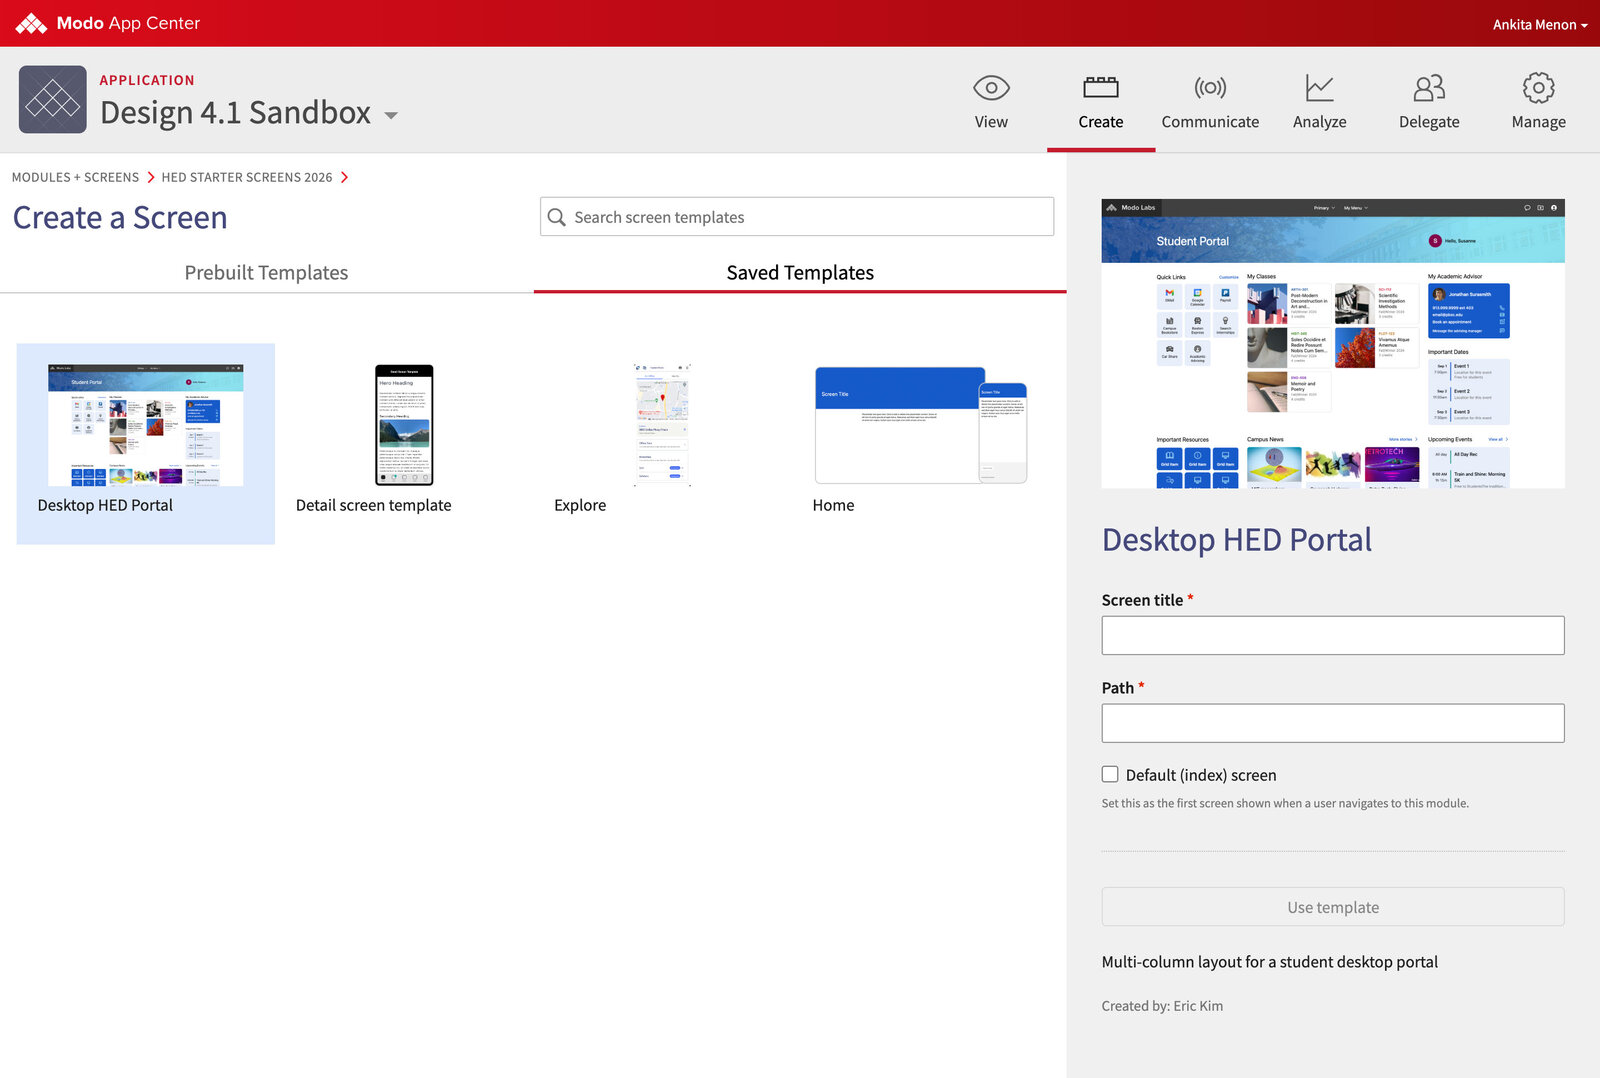Open the Analyze chart icon

[x=1319, y=88]
